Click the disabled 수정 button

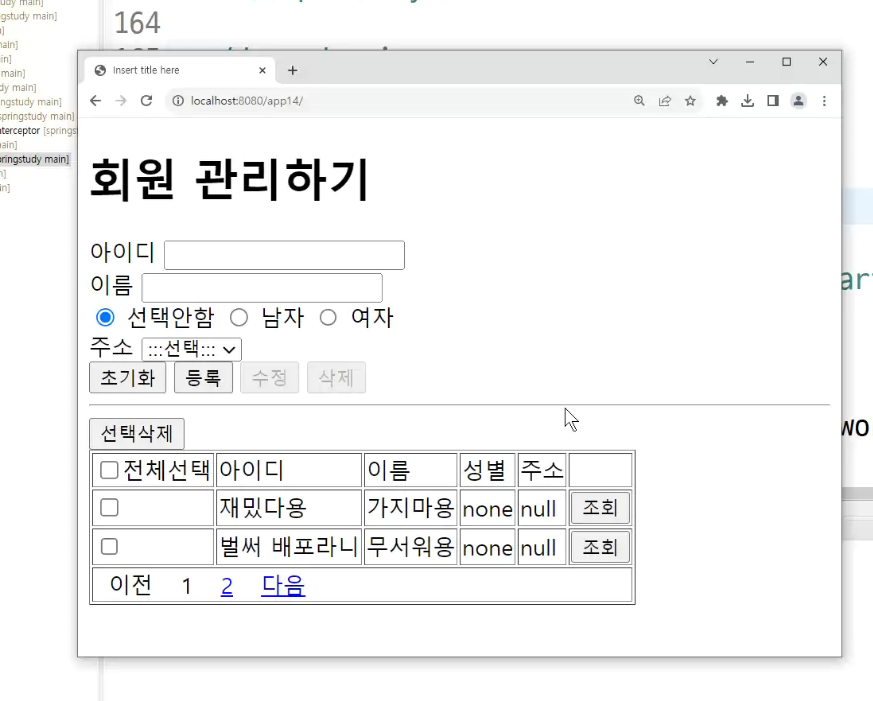(269, 378)
